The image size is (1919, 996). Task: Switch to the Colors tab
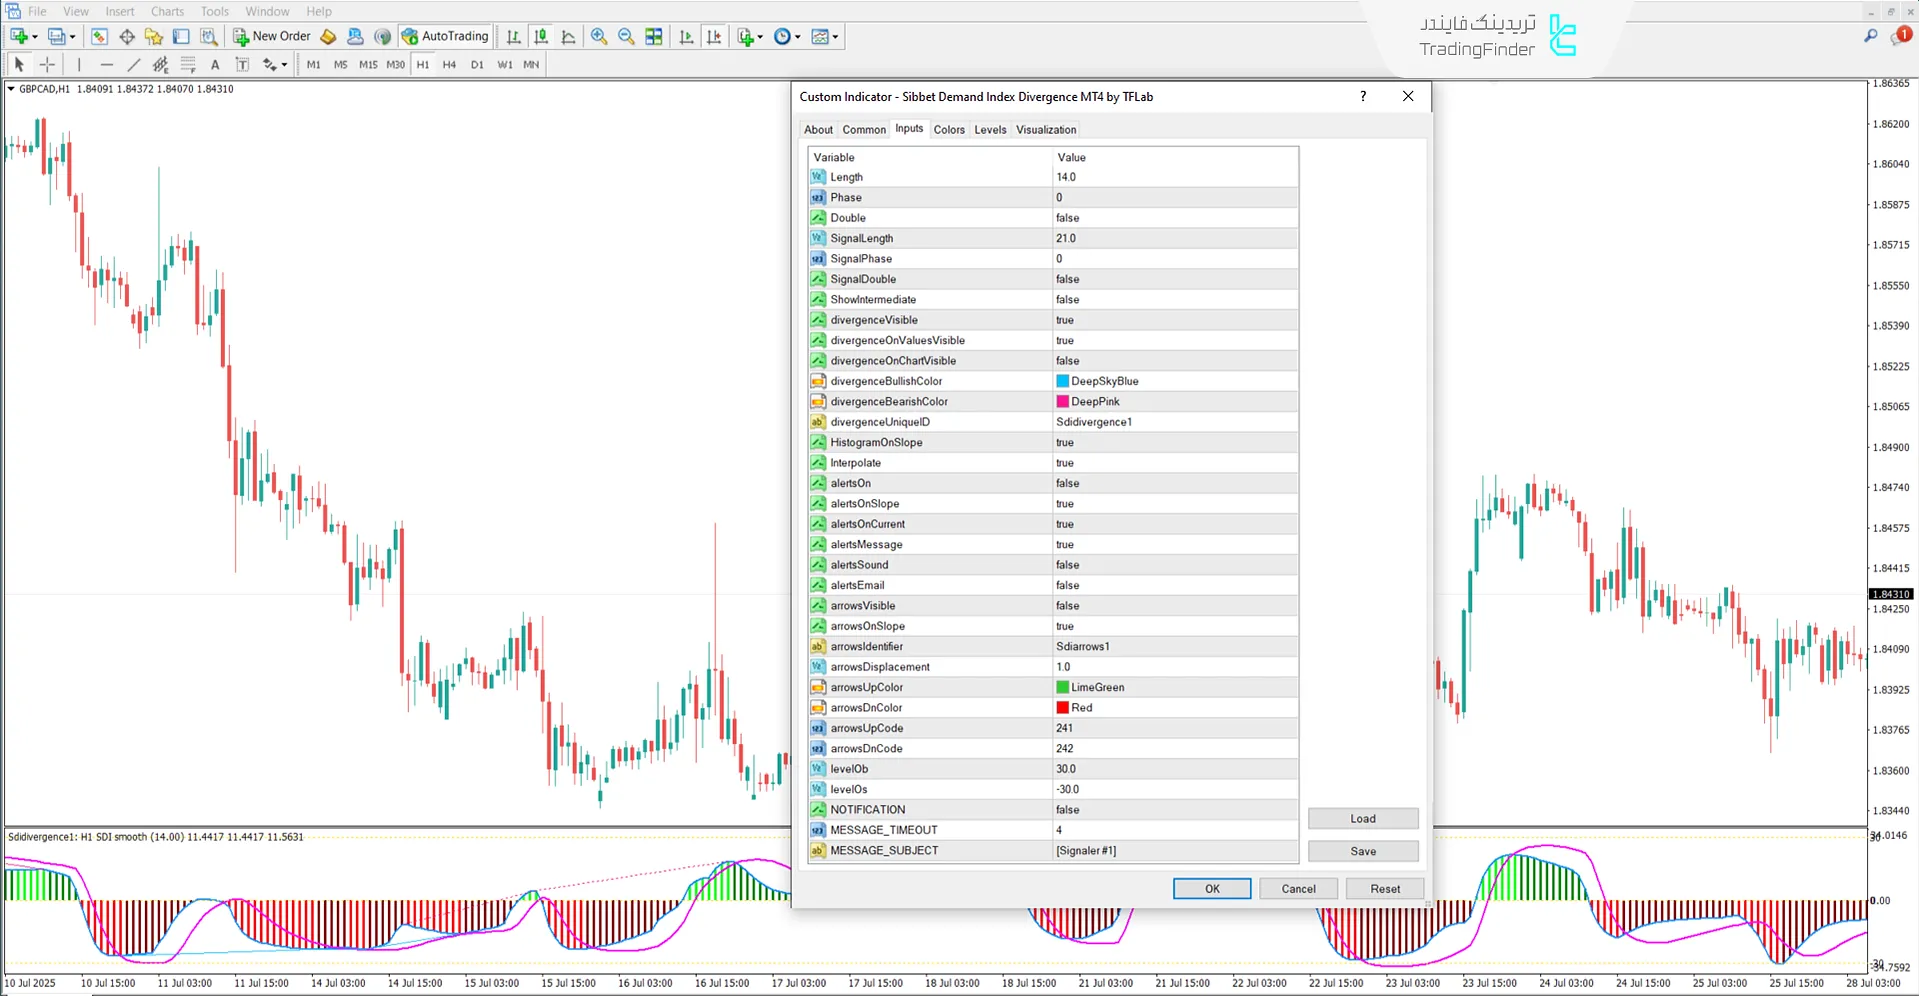(x=949, y=129)
